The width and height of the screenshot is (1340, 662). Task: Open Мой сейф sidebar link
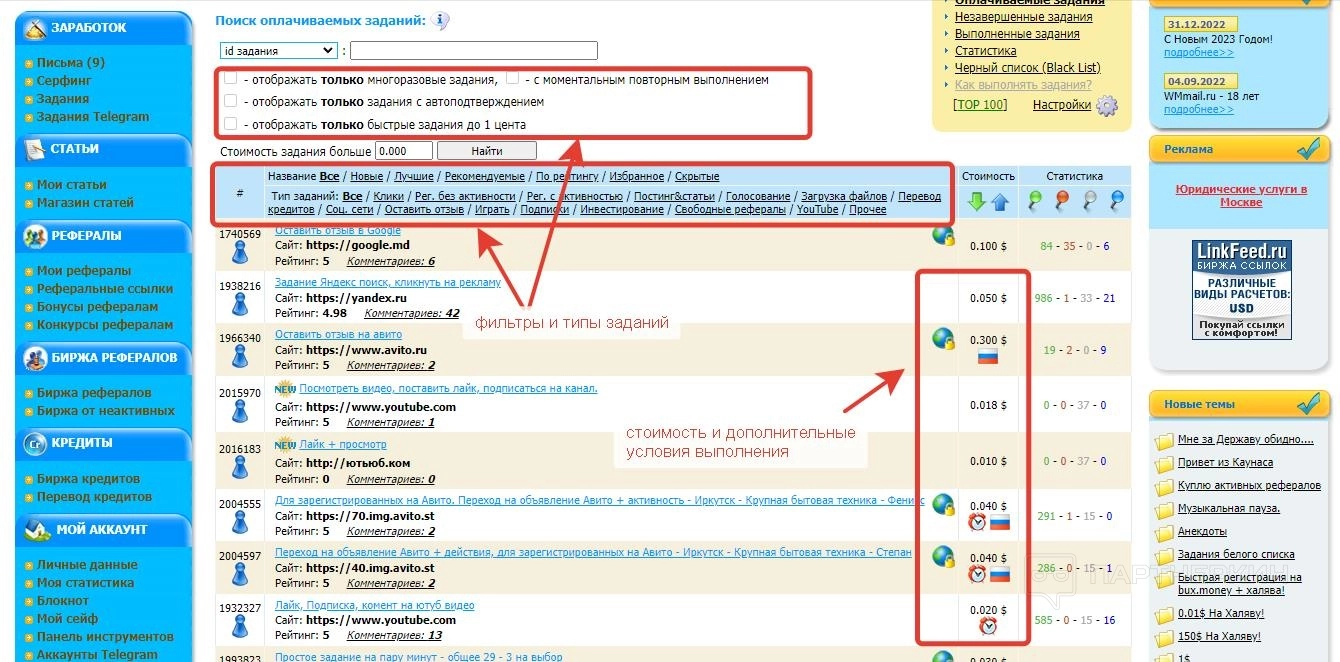(x=67, y=619)
